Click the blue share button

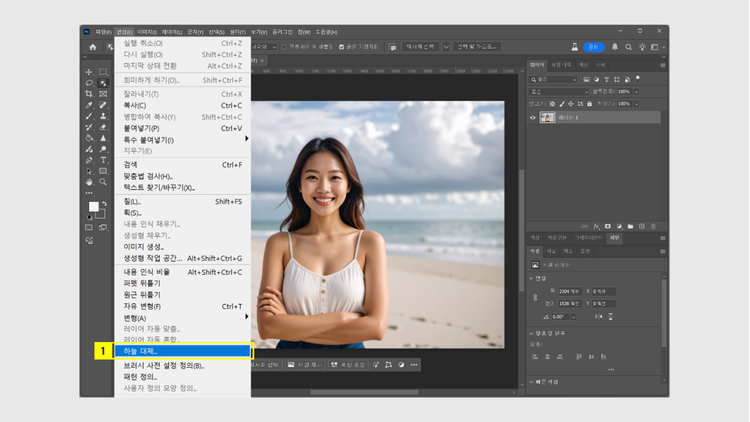click(x=594, y=47)
